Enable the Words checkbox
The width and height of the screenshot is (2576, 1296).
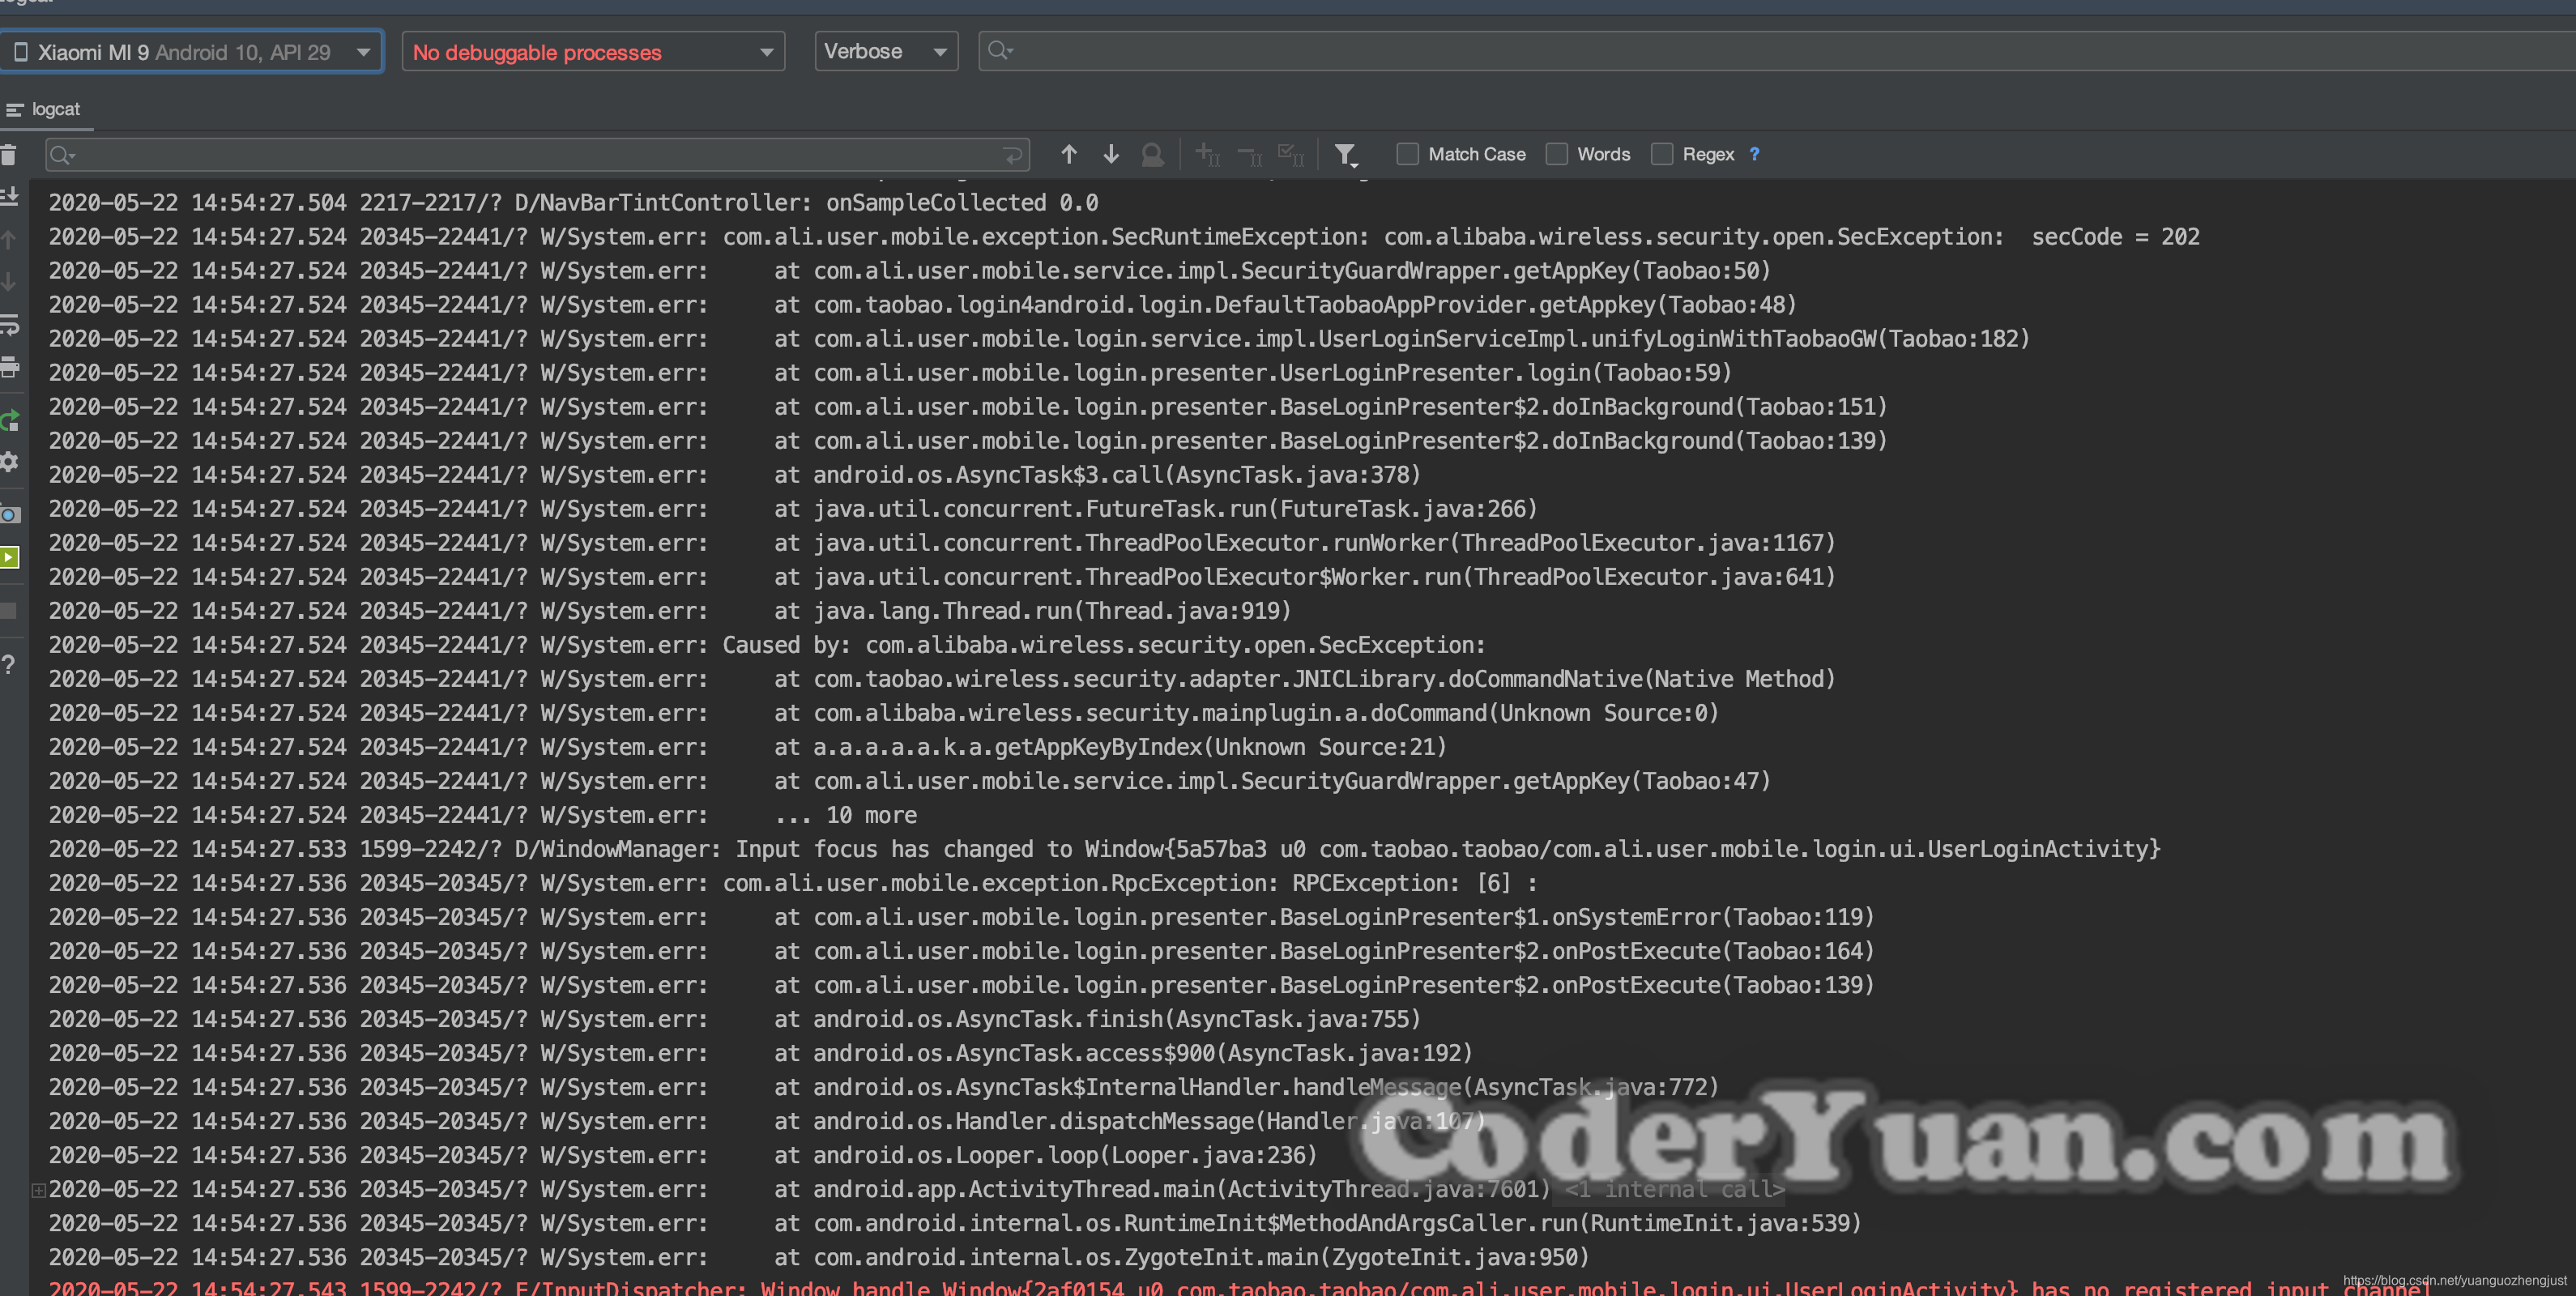1556,154
